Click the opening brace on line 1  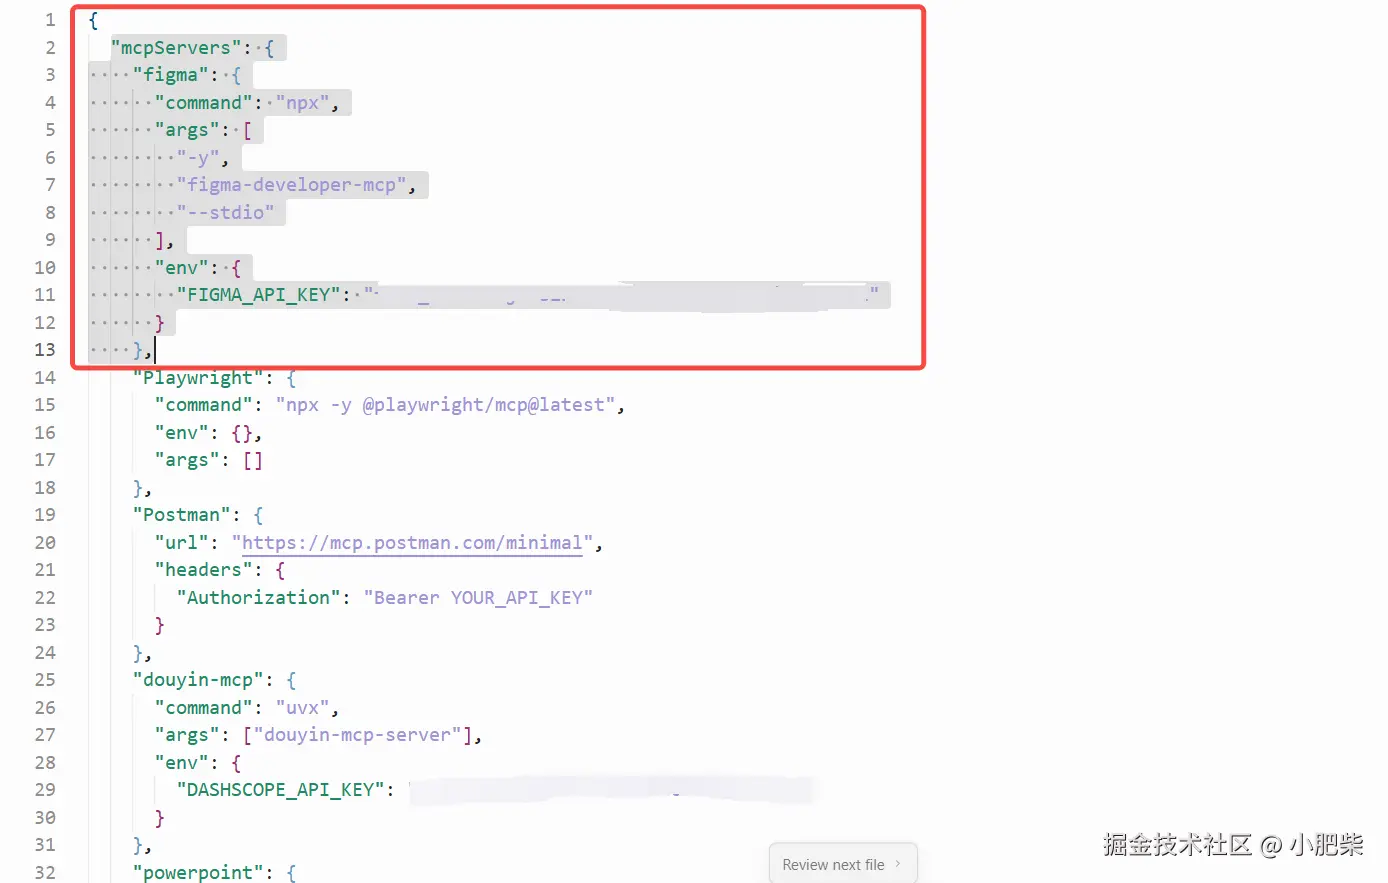tap(93, 20)
